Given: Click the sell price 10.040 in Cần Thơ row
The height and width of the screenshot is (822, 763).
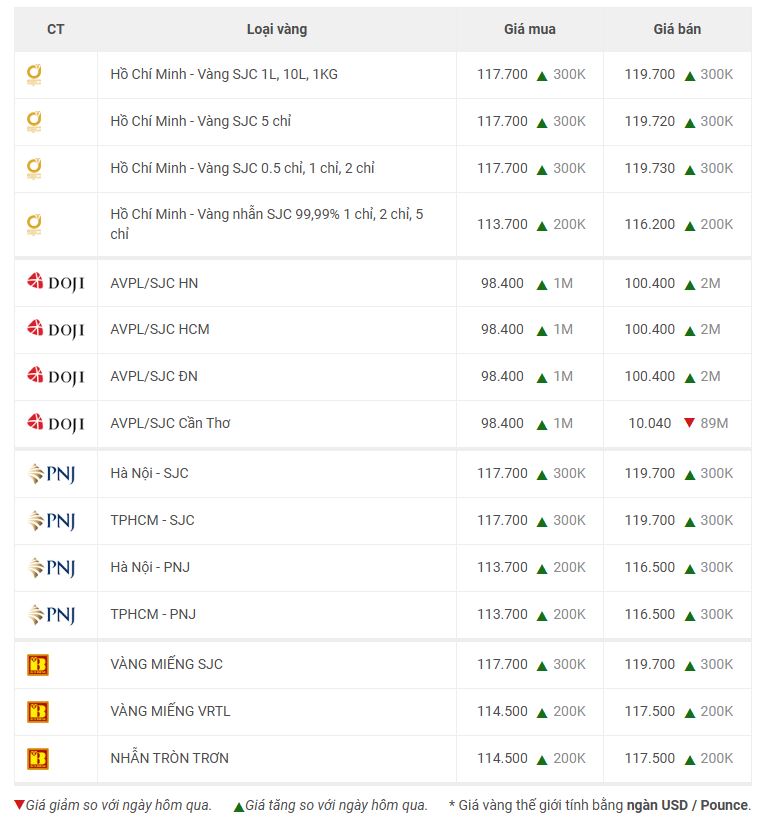Looking at the screenshot, I should click(650, 423).
